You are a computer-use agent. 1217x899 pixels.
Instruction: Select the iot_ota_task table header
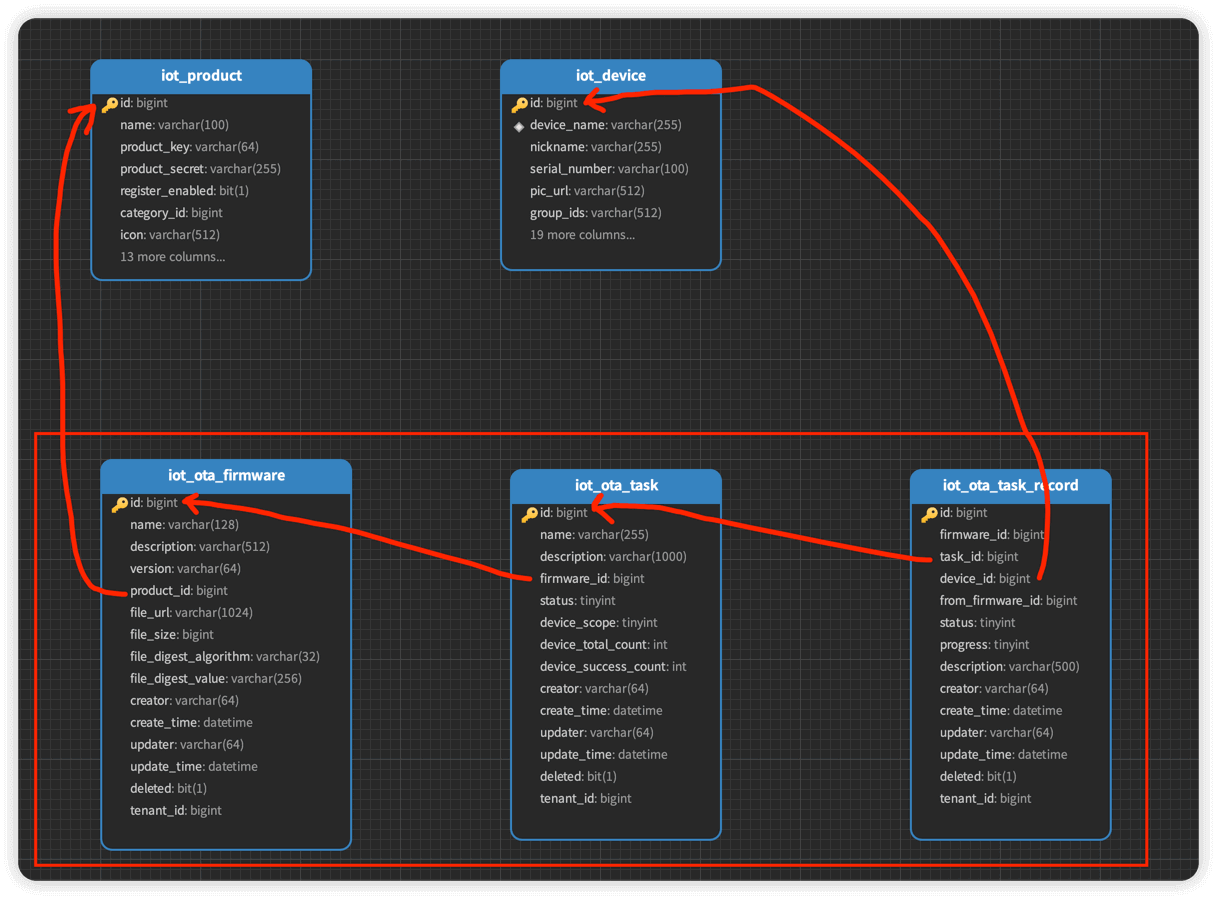[616, 486]
